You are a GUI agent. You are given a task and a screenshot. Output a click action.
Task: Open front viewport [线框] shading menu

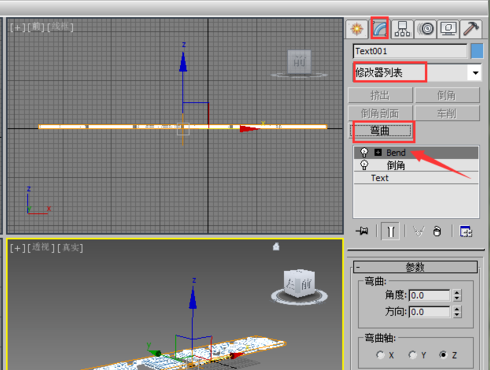[60, 27]
